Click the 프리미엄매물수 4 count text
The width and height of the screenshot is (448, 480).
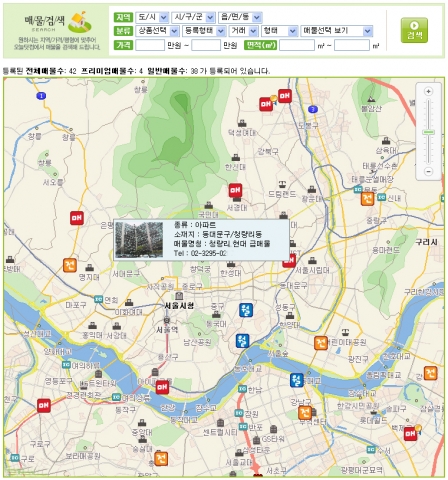coord(112,71)
